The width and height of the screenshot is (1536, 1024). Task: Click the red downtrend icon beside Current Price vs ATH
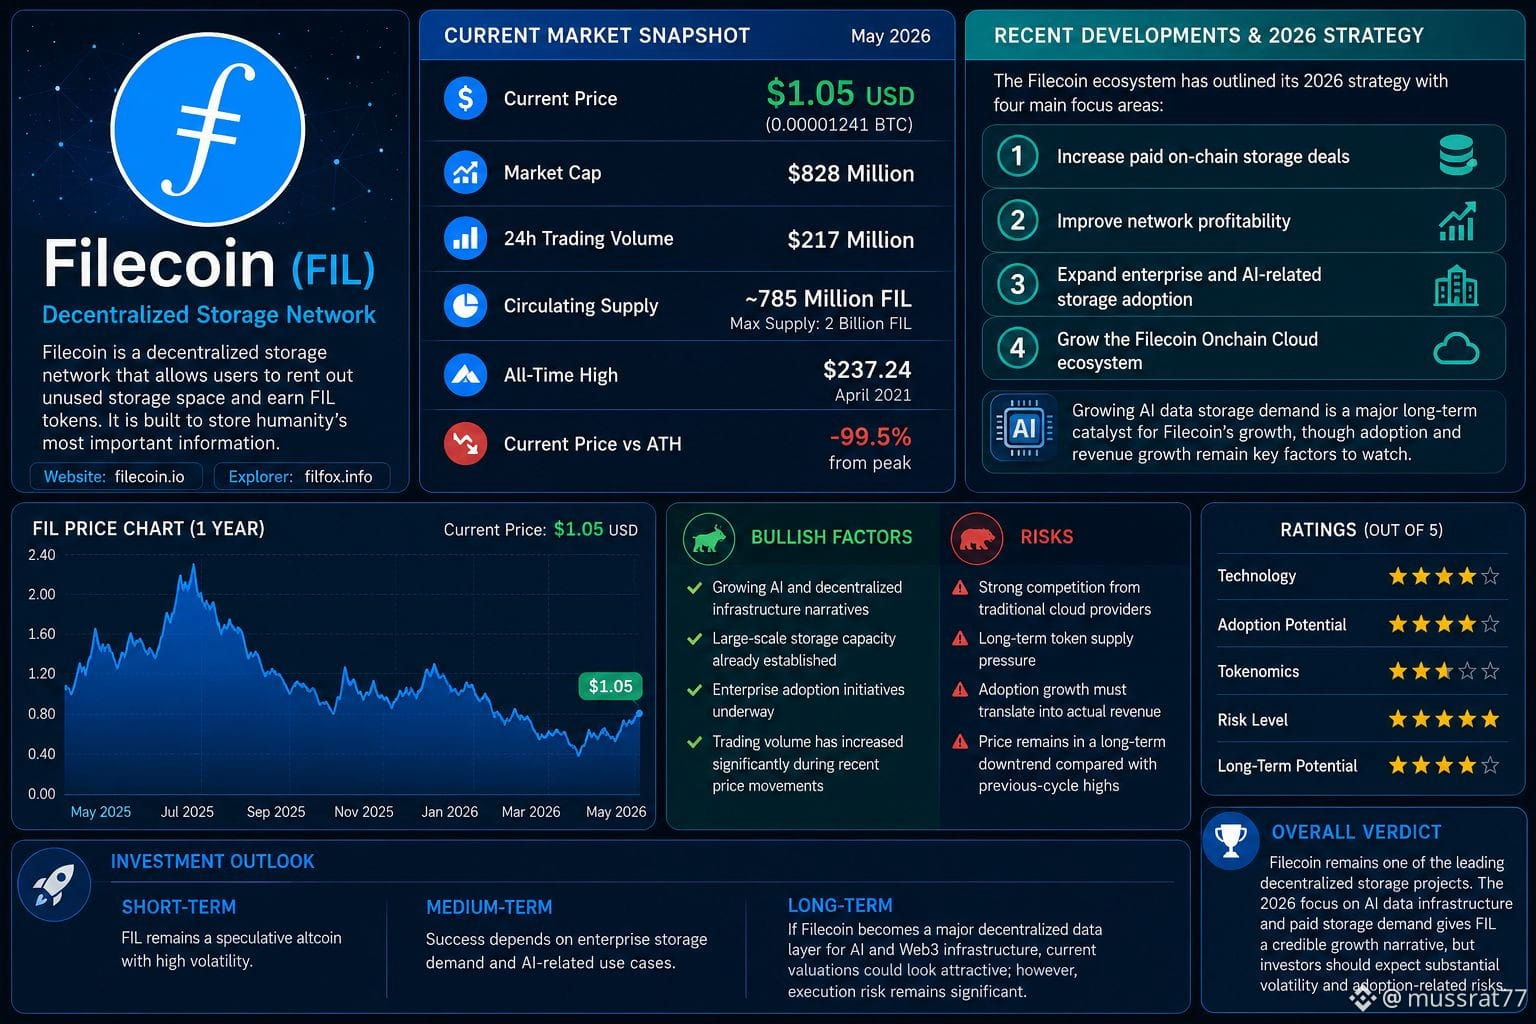click(465, 443)
